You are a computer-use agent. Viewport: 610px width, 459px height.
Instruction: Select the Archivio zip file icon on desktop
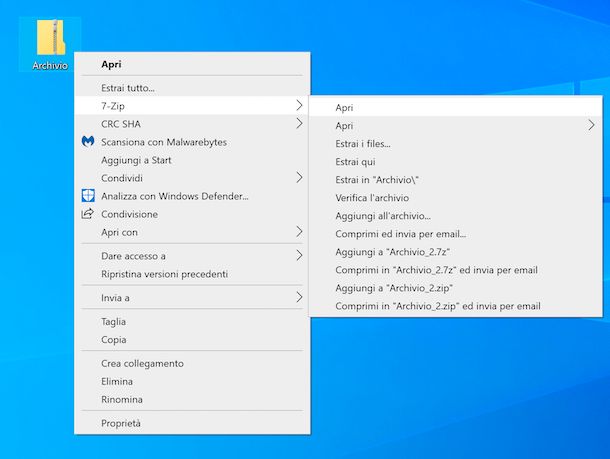pos(51,38)
